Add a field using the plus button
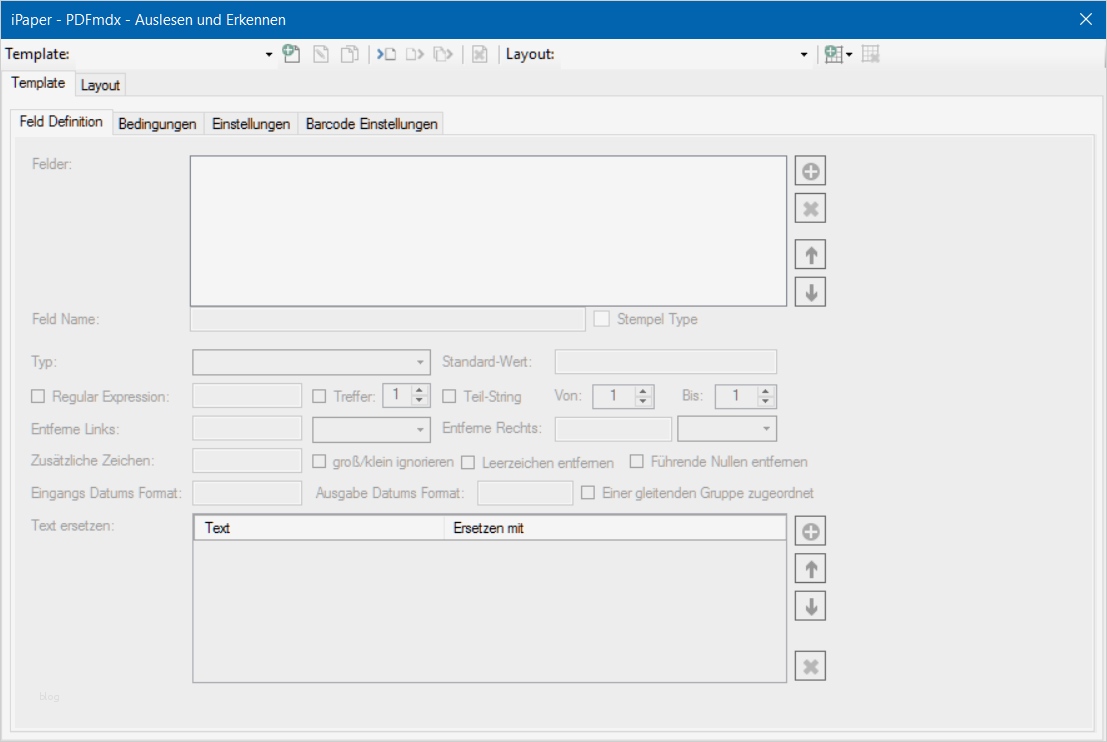This screenshot has width=1107, height=742. pos(810,170)
